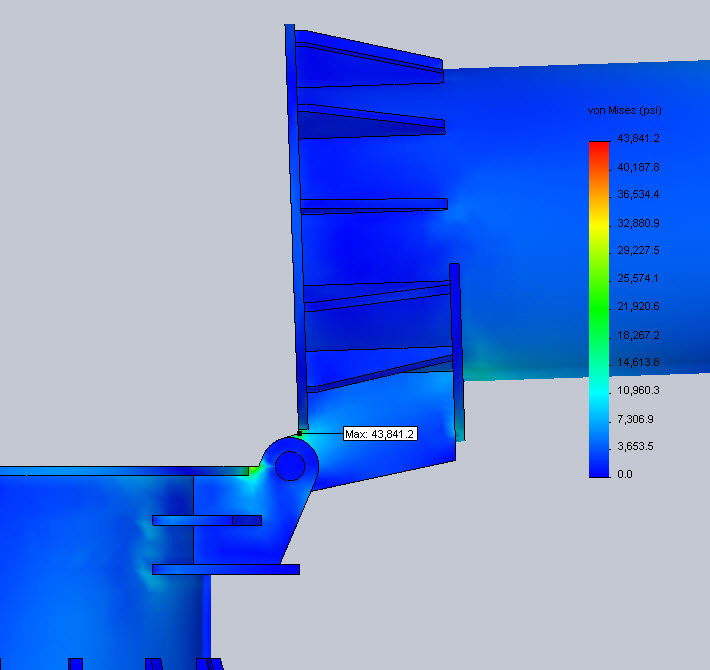Click the 40,187.8 legend value

tap(638, 167)
